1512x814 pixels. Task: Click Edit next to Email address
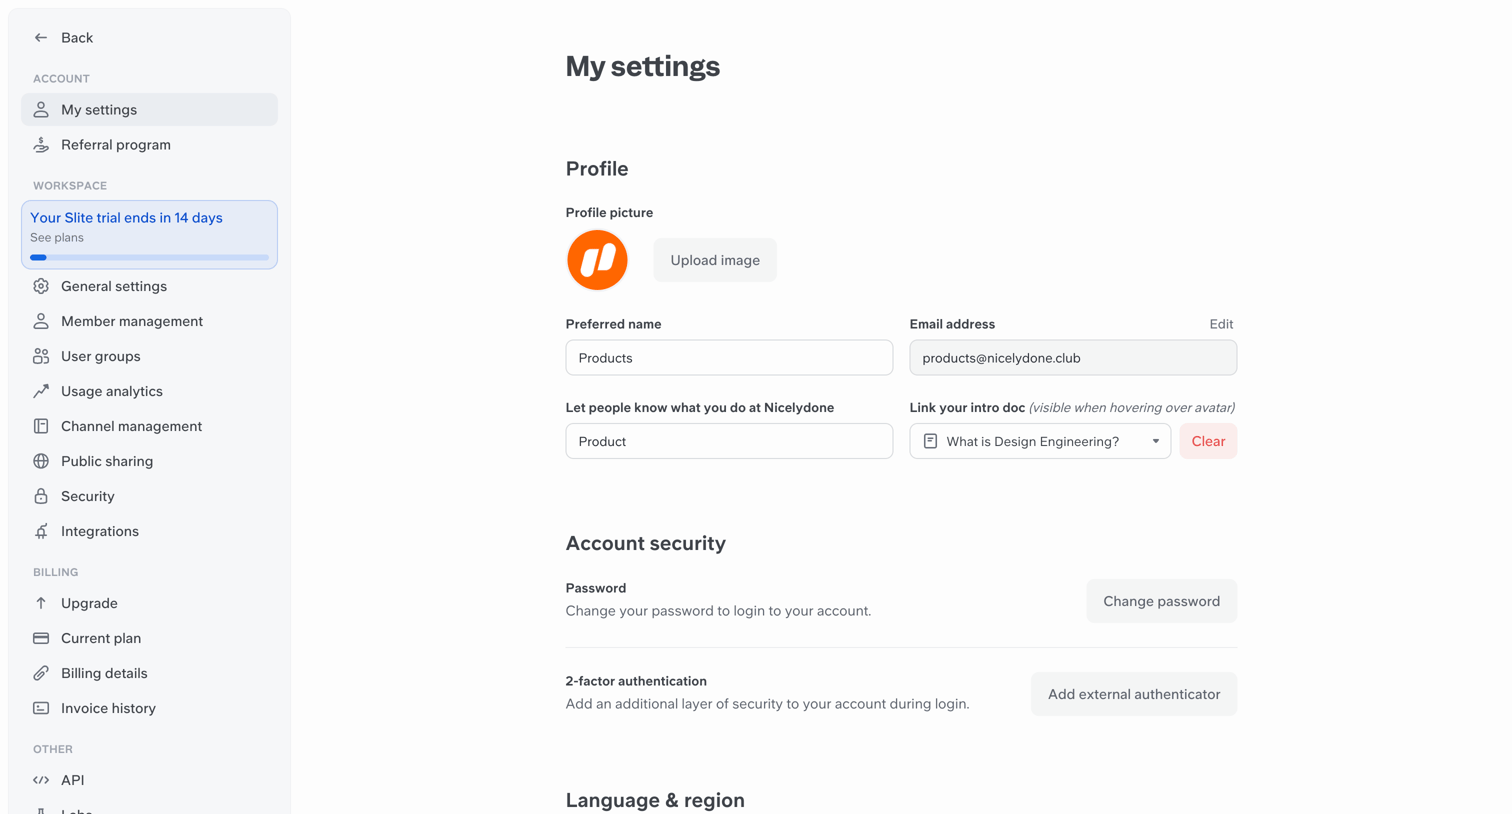pyautogui.click(x=1221, y=324)
